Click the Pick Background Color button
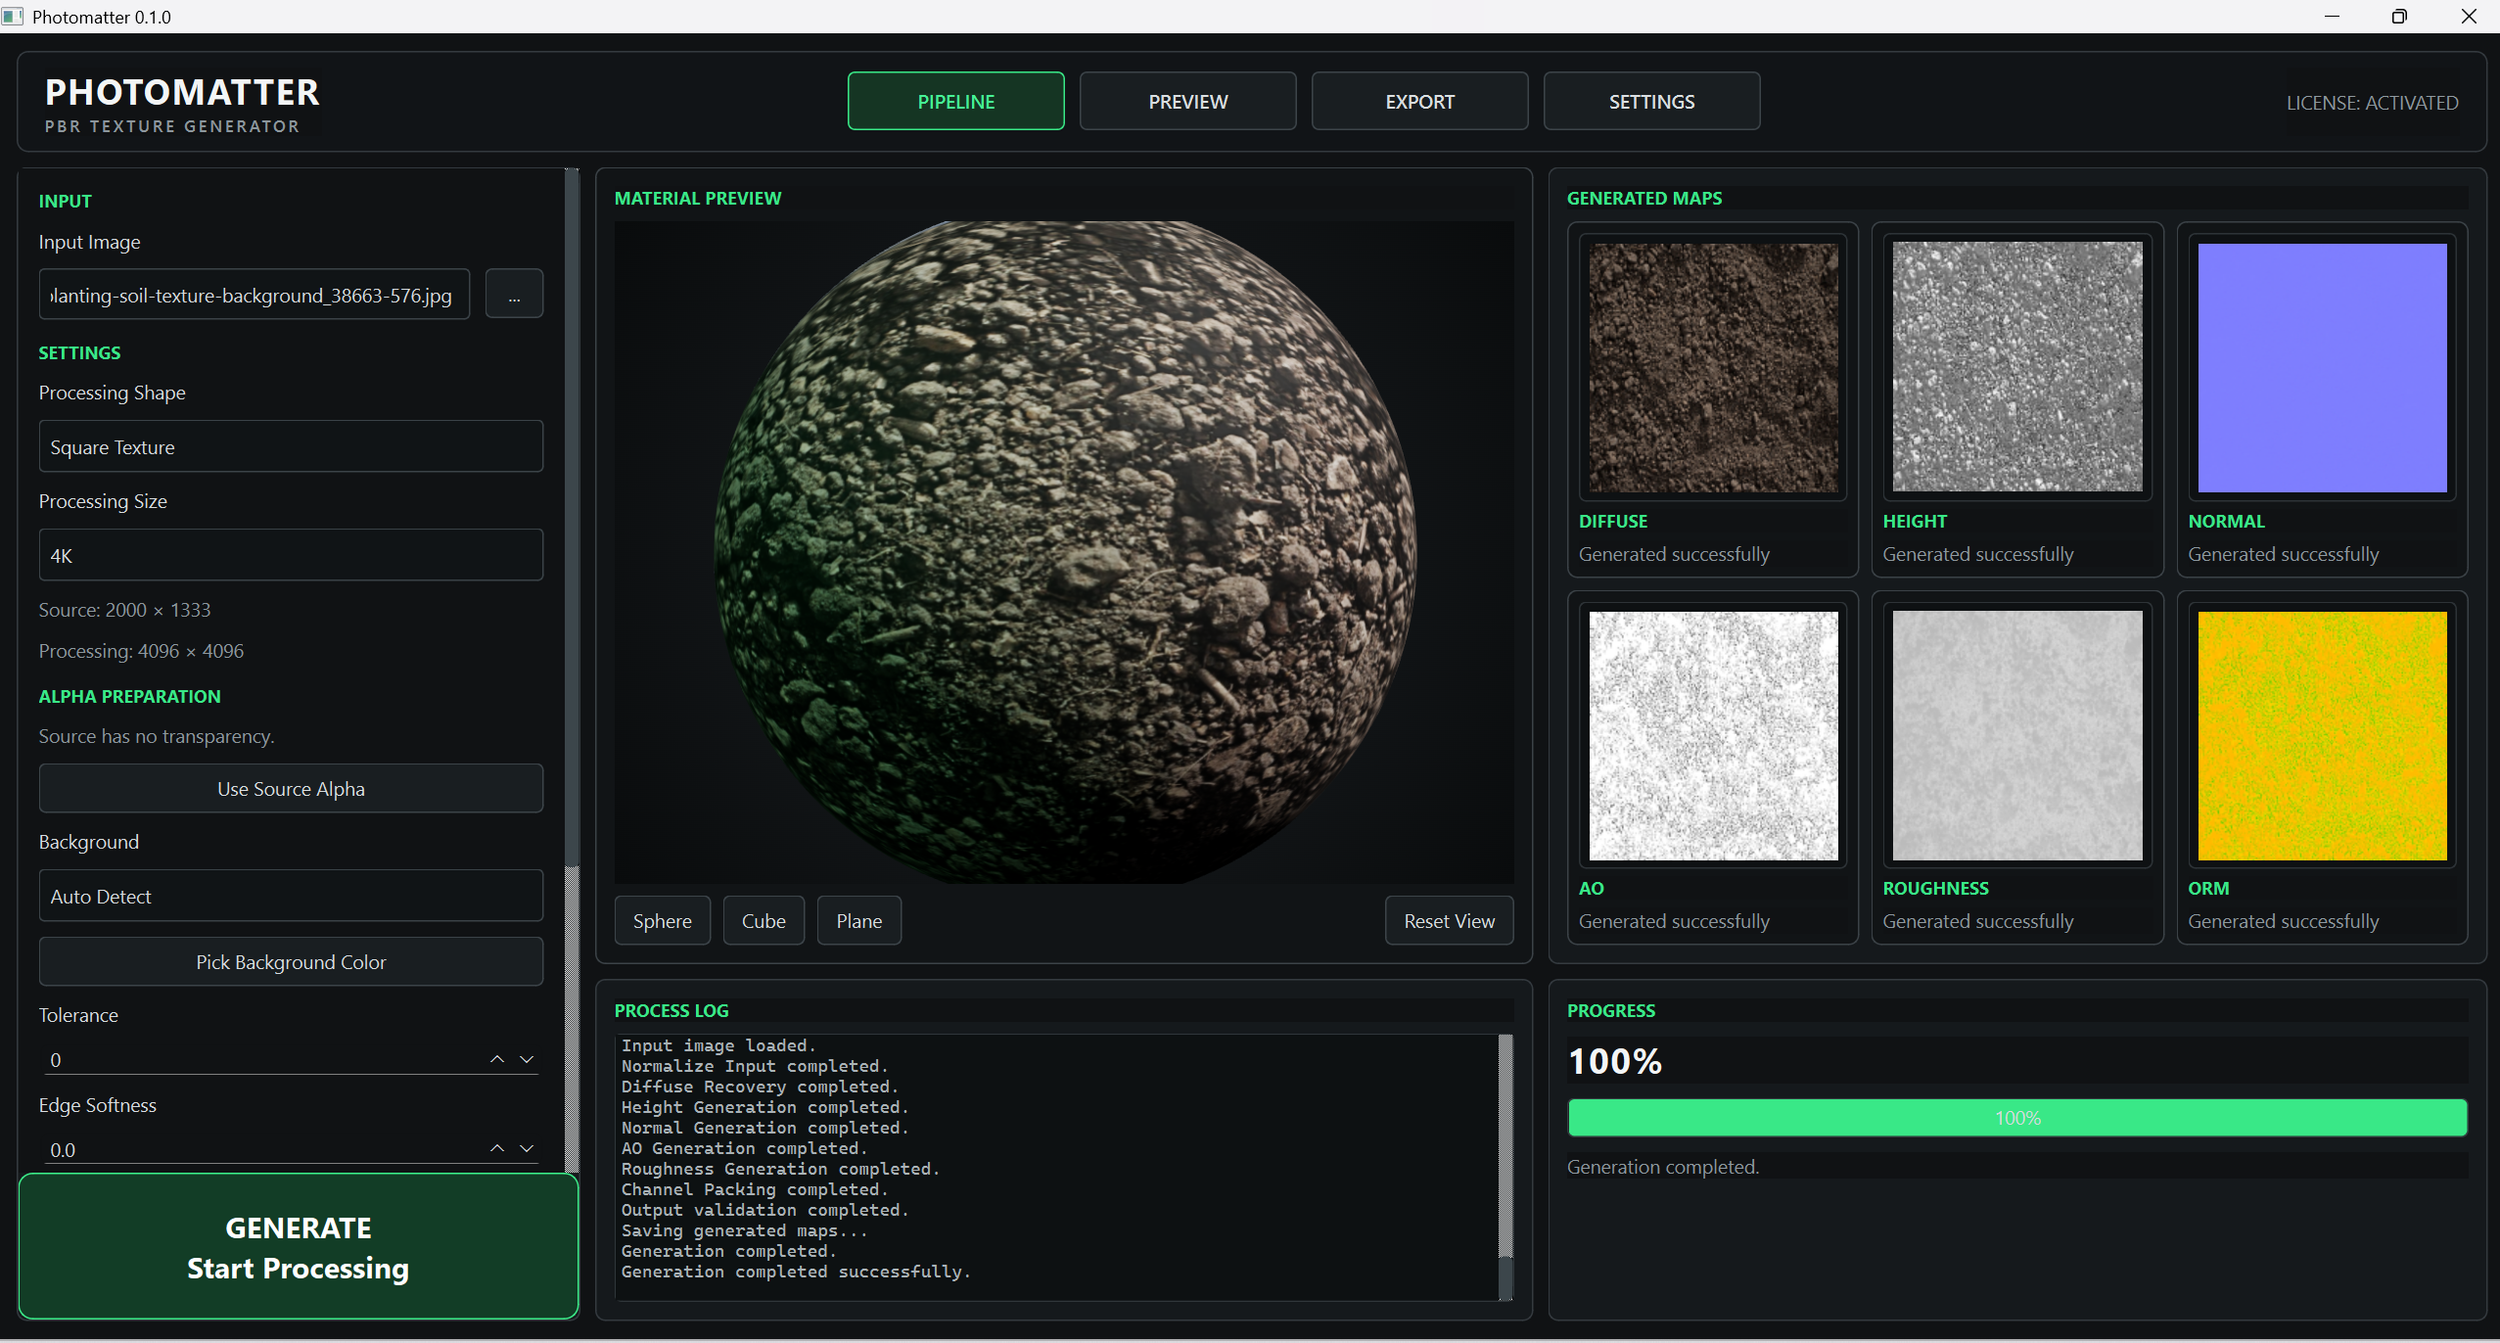The width and height of the screenshot is (2500, 1343). (x=291, y=961)
